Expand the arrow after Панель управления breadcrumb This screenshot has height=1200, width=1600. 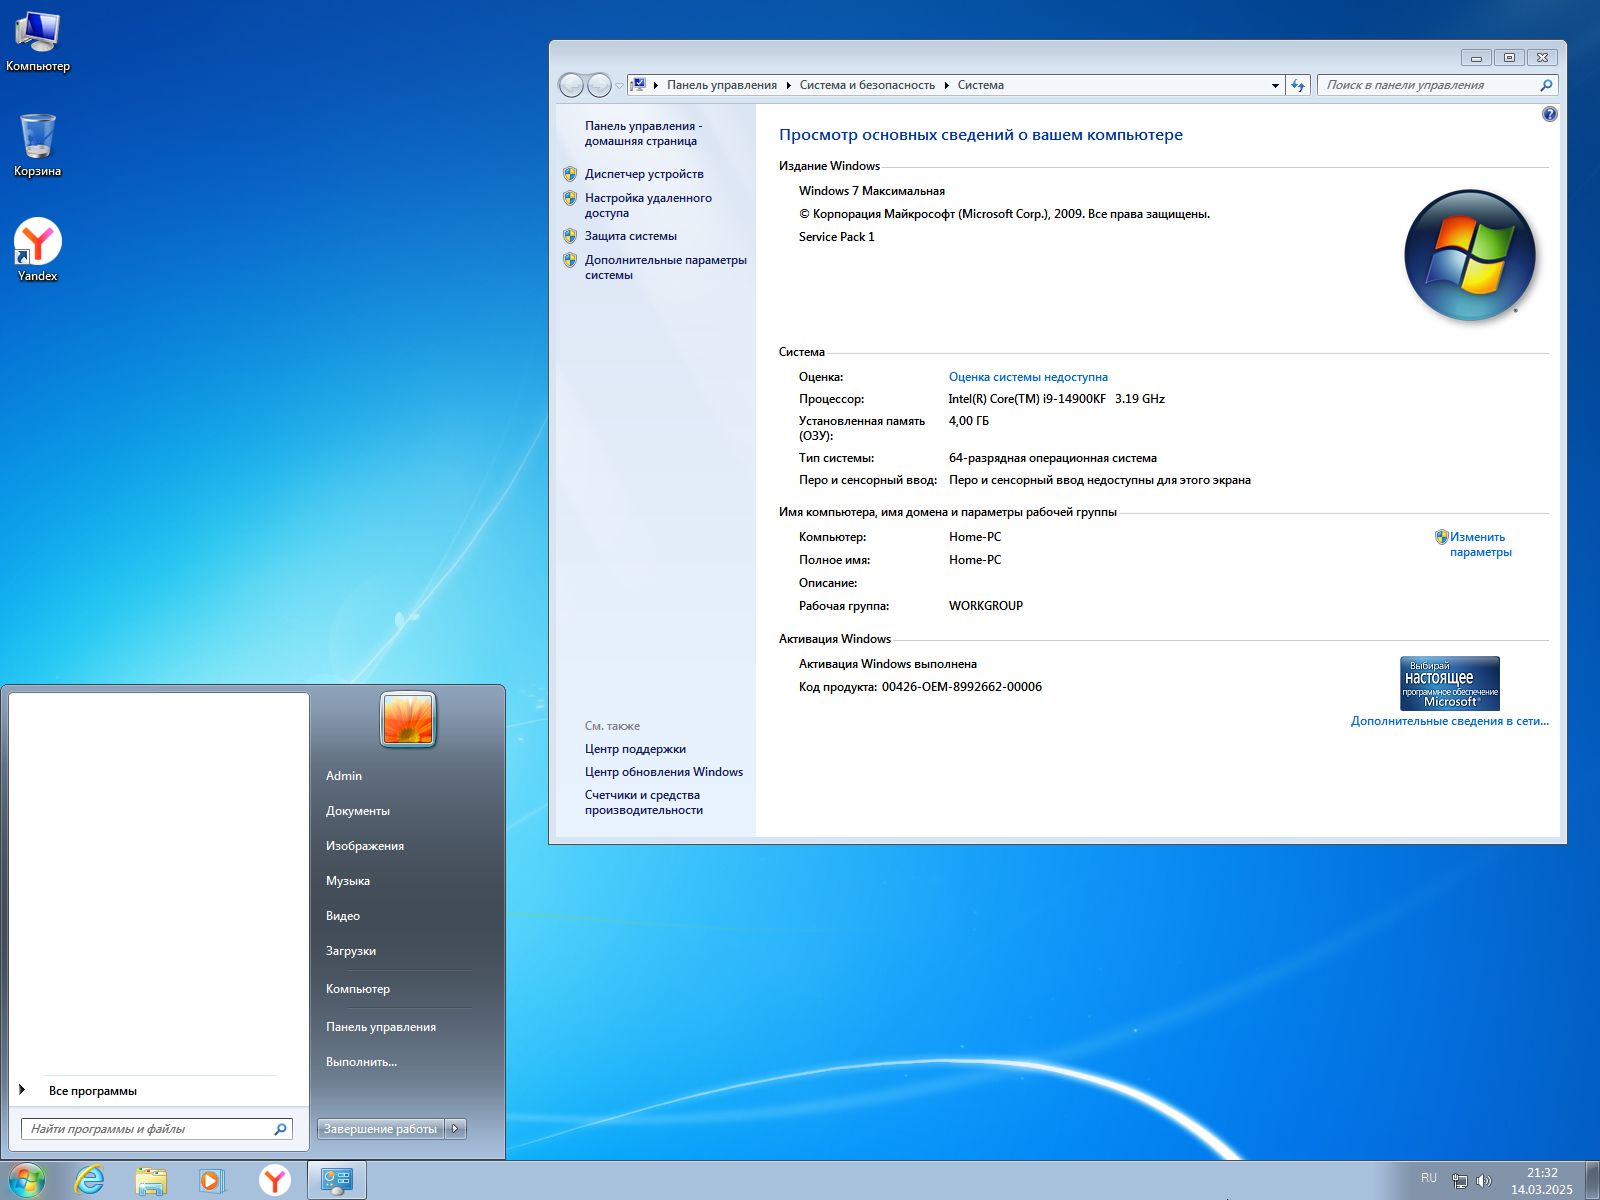pyautogui.click(x=788, y=85)
